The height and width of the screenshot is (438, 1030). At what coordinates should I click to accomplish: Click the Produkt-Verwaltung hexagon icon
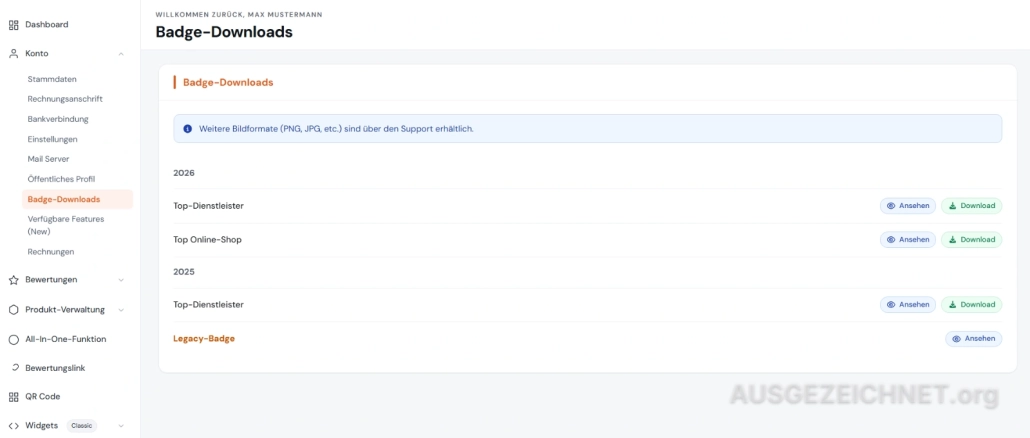pos(13,310)
